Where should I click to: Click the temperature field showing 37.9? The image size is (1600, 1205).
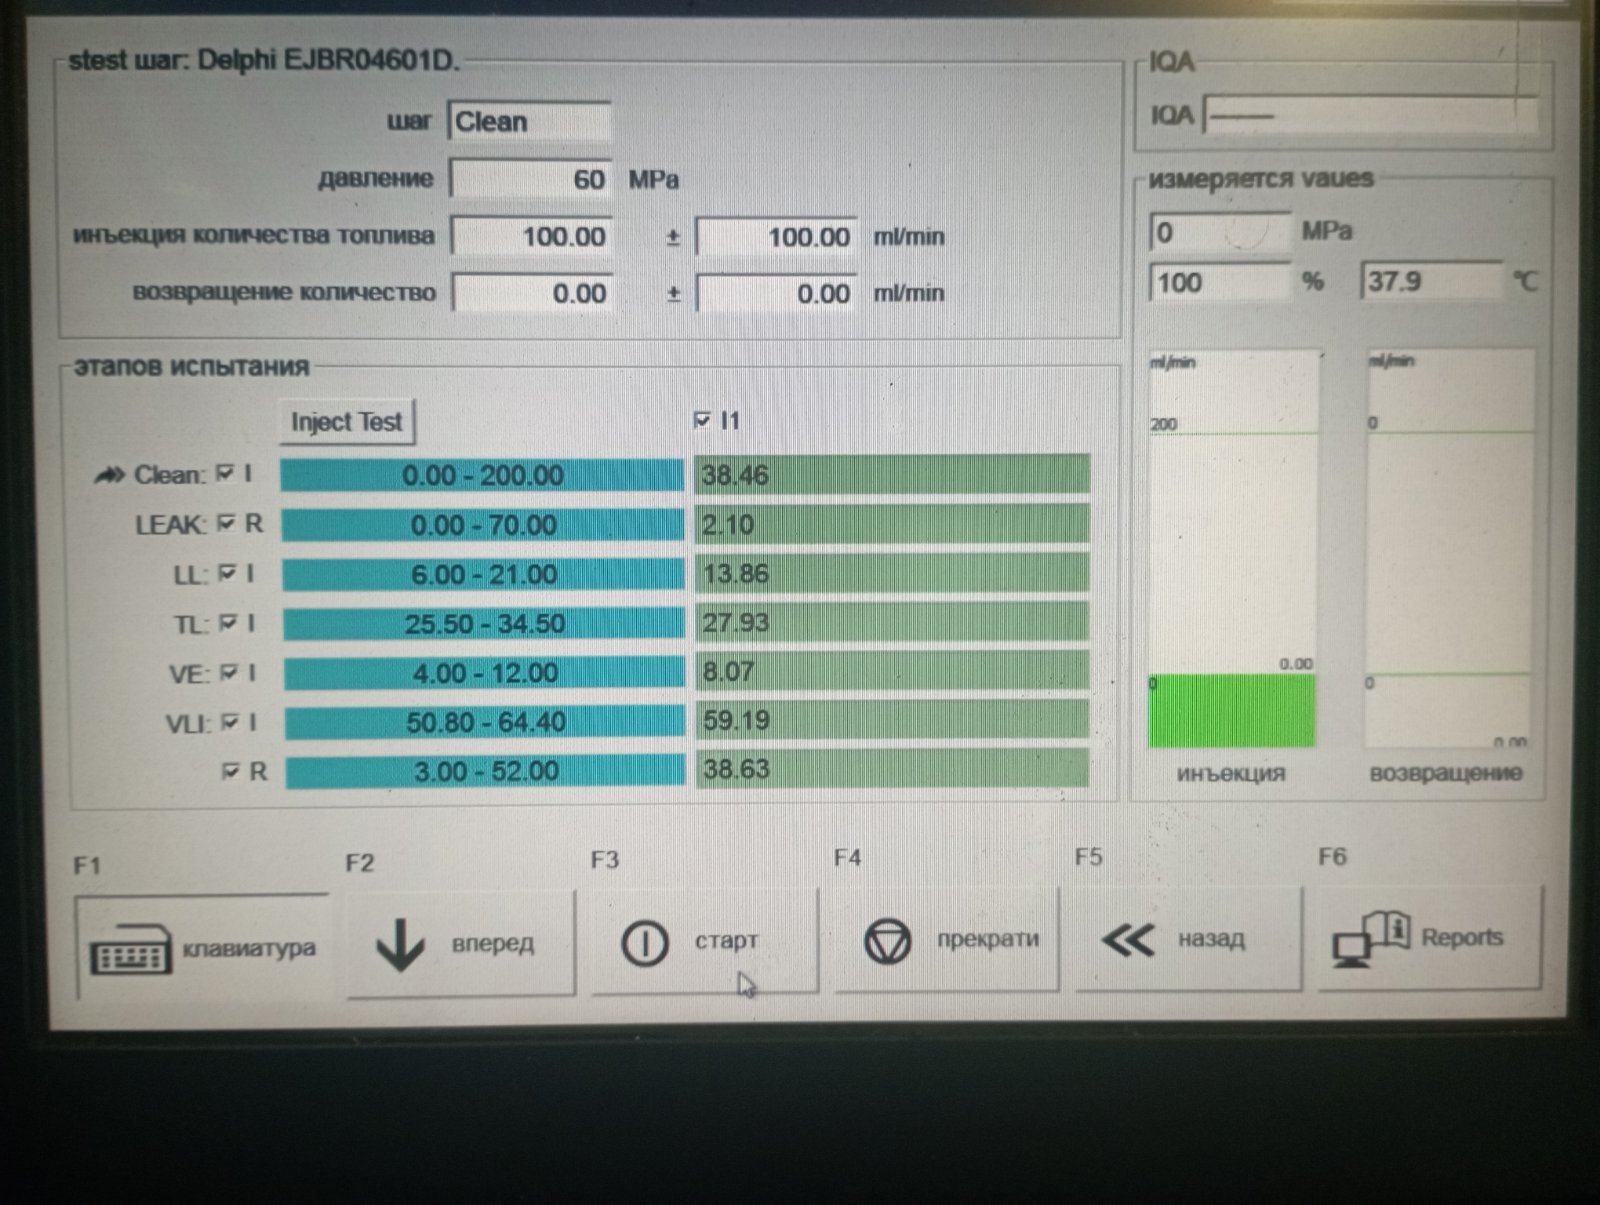(x=1431, y=281)
